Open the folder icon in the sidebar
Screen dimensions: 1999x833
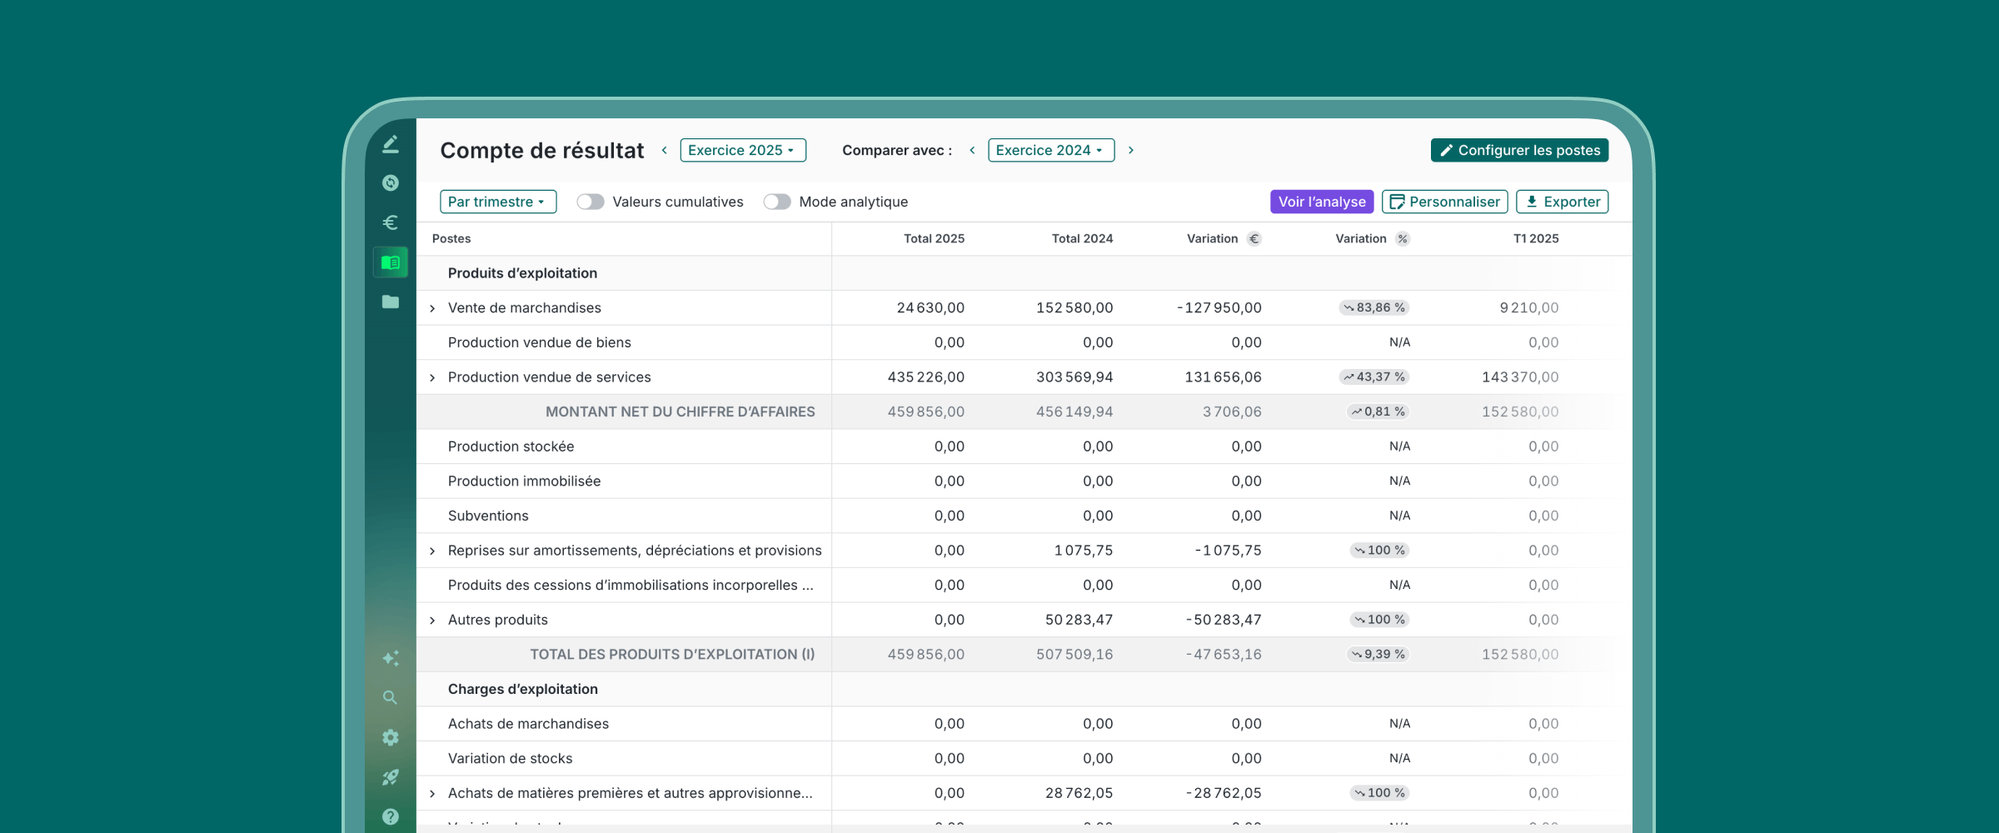390,302
